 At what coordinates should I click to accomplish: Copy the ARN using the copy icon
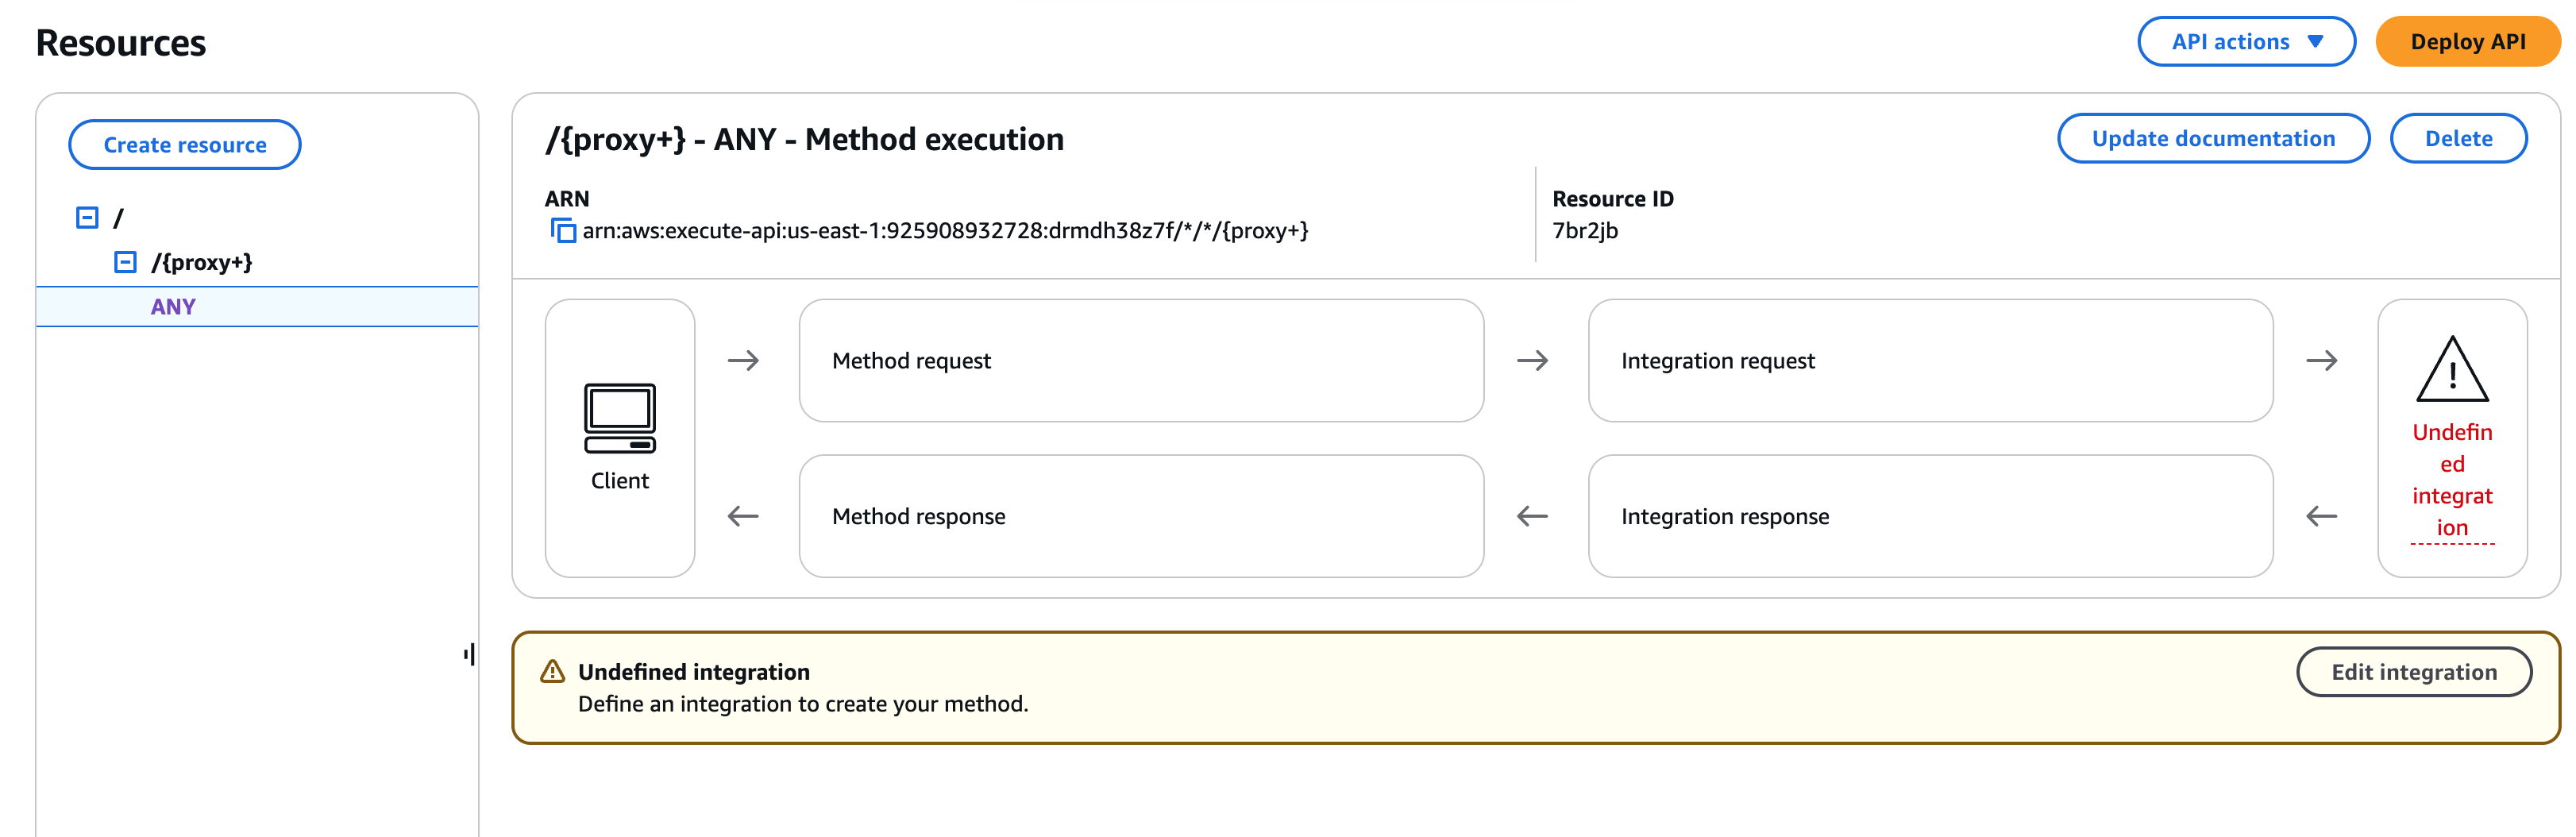click(x=563, y=231)
